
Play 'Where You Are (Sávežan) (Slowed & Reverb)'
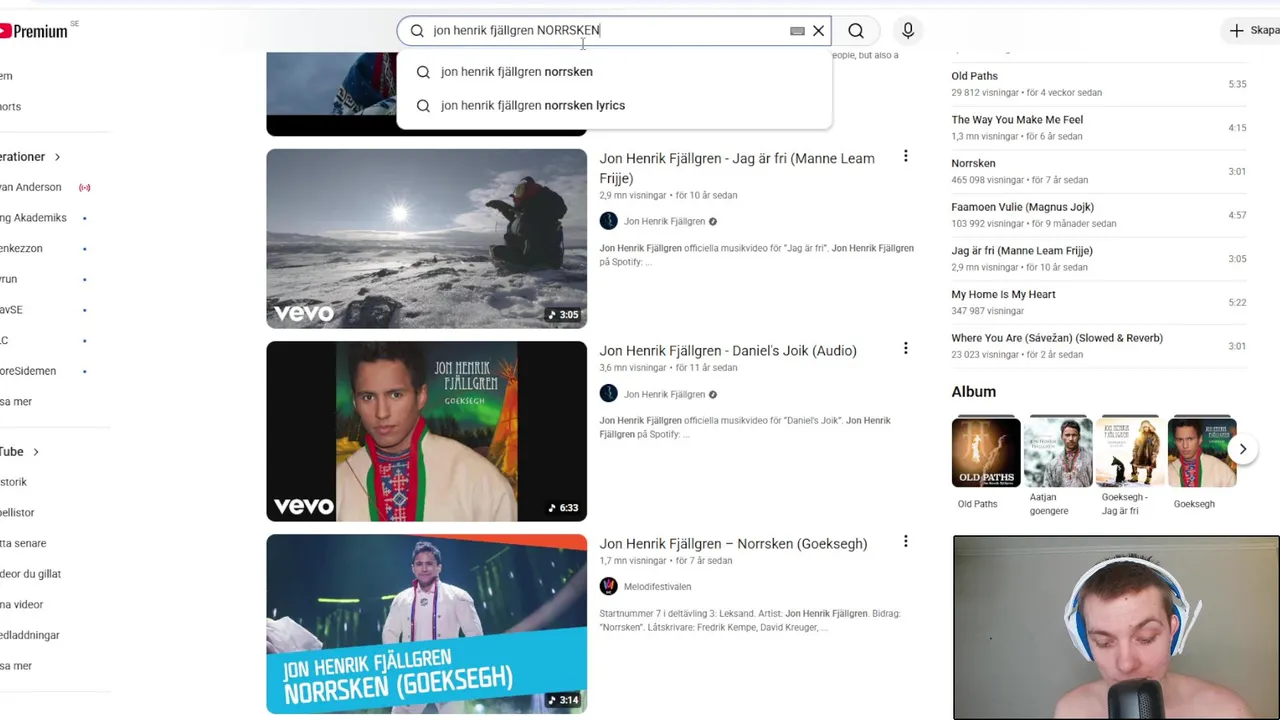tap(1098, 346)
